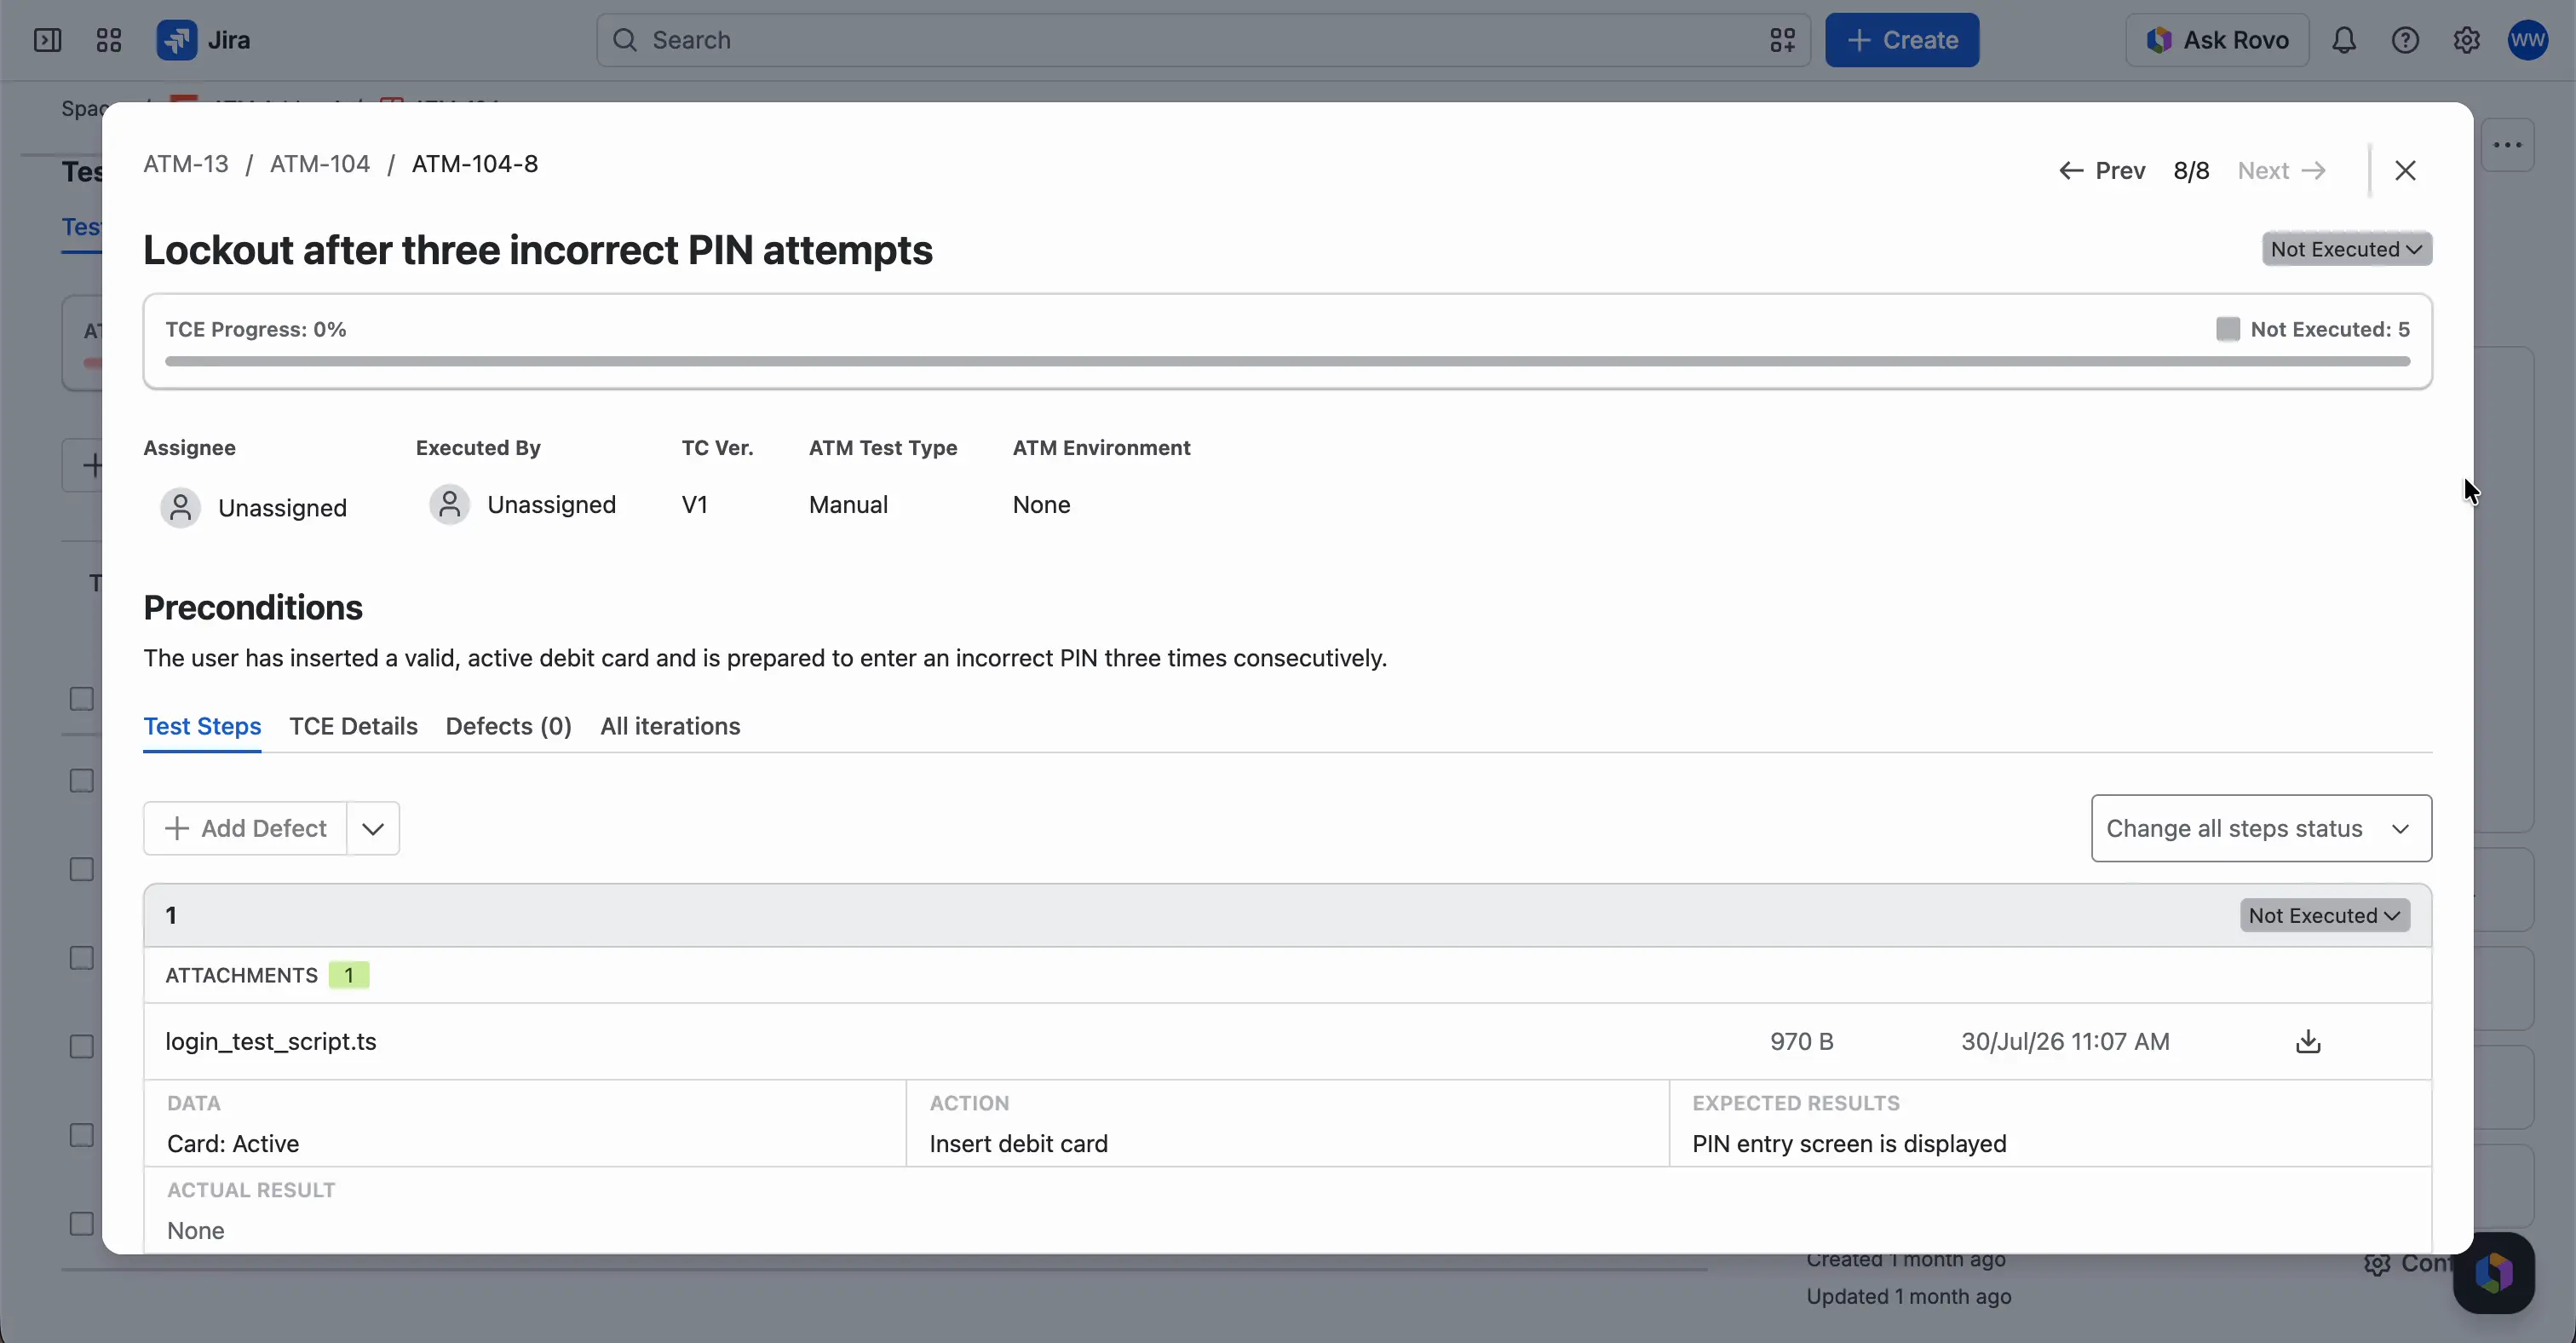This screenshot has width=2576, height=1343.
Task: Click the Executed By unassigned avatar icon
Action: (450, 505)
